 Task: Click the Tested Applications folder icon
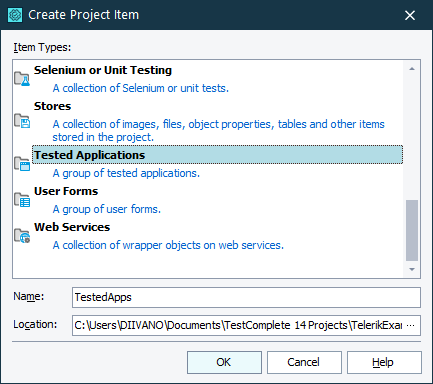tap(22, 164)
